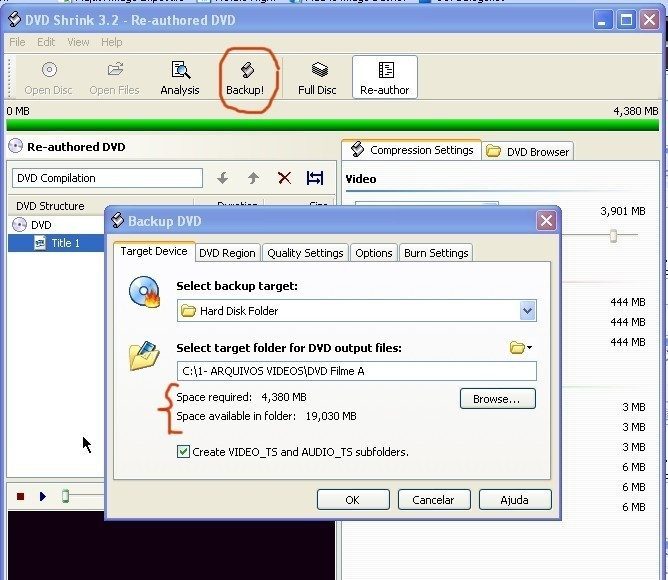Click the video compression slider handle
This screenshot has width=668, height=580.
click(x=613, y=235)
